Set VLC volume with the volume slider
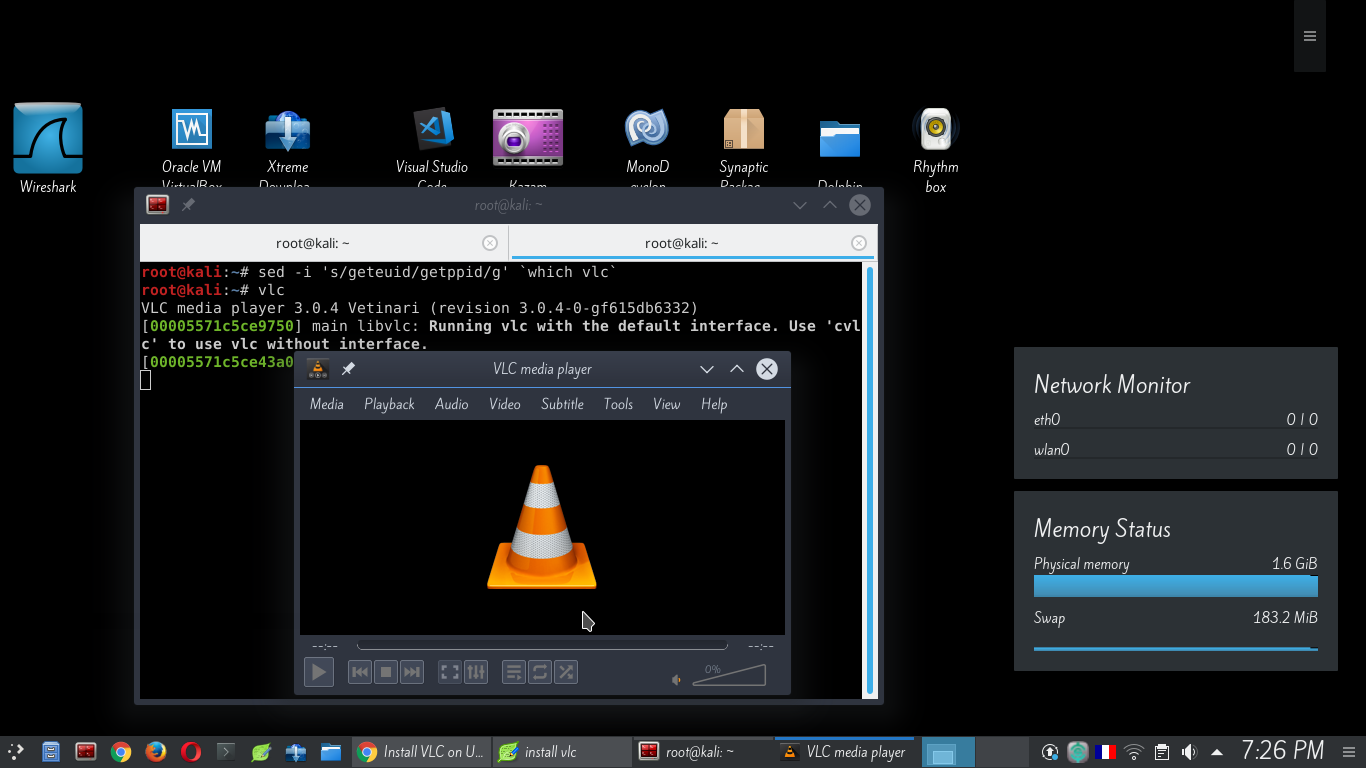 [x=729, y=675]
